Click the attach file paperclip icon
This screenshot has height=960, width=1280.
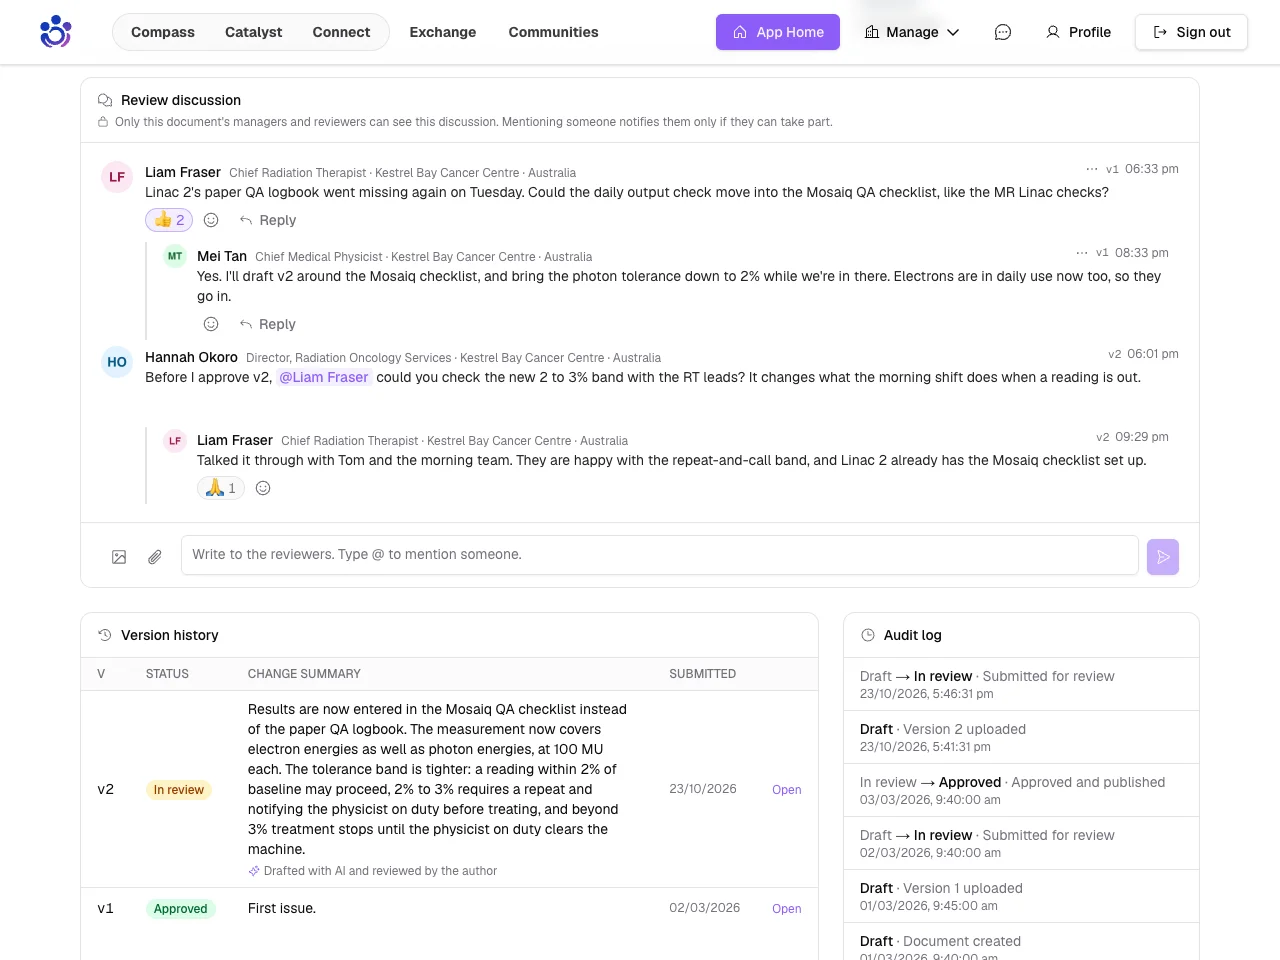pos(155,557)
